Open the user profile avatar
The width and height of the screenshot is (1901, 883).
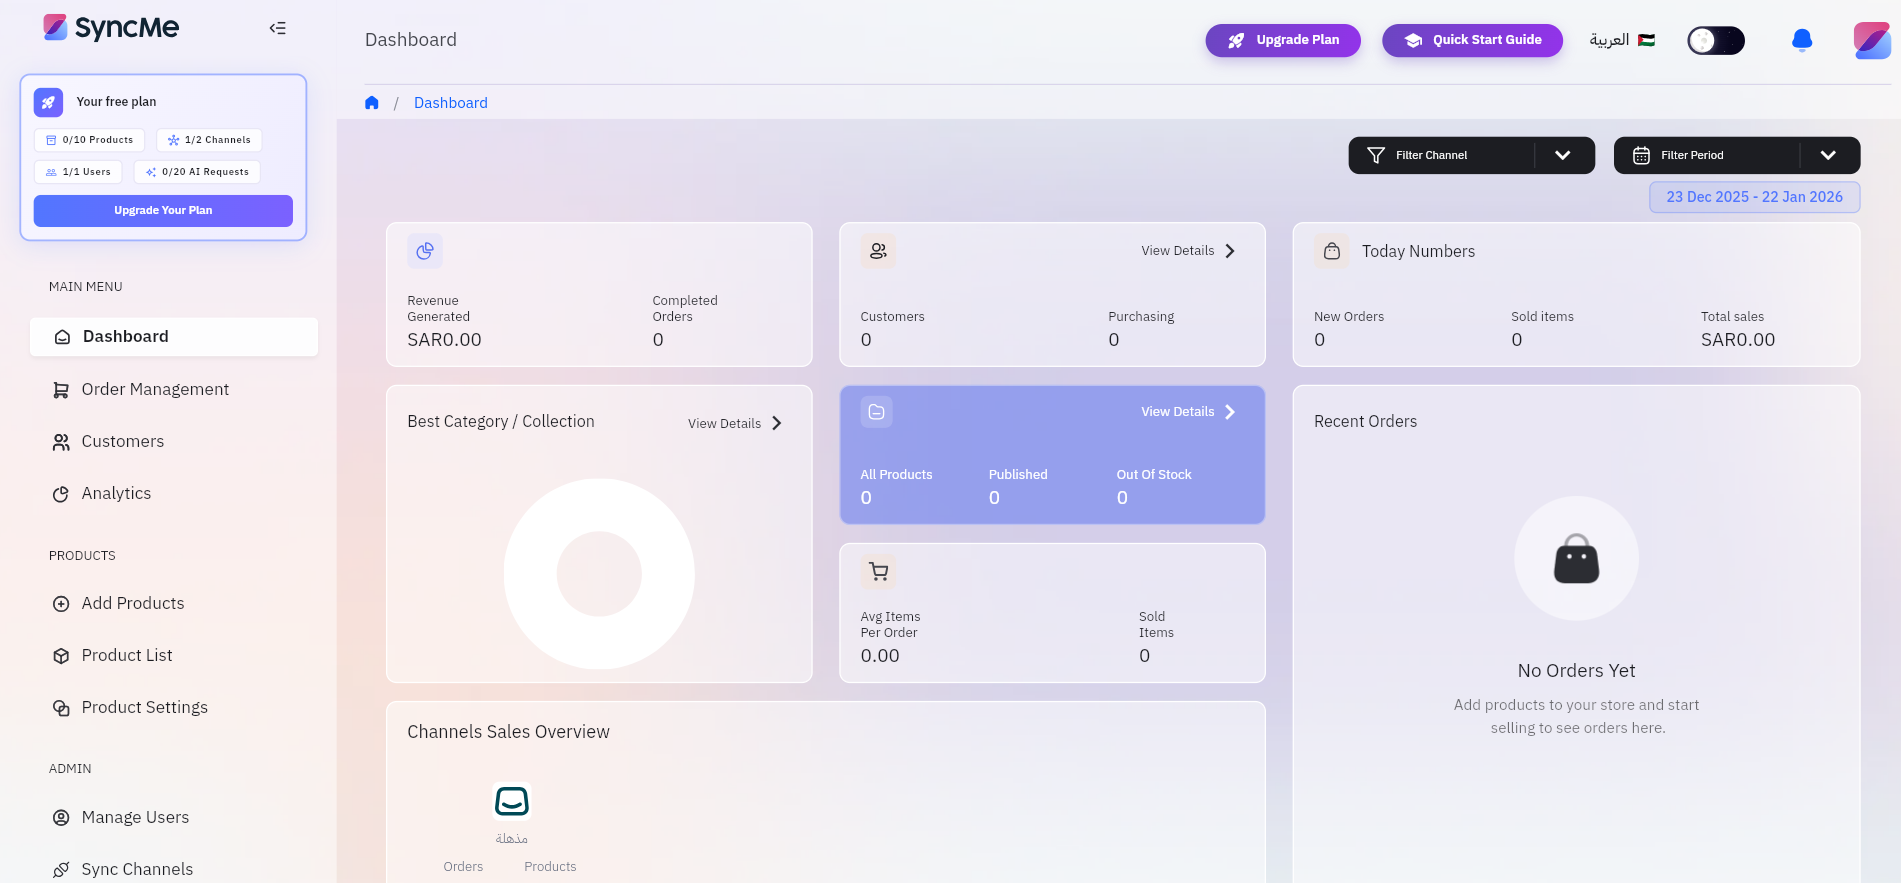1871,40
